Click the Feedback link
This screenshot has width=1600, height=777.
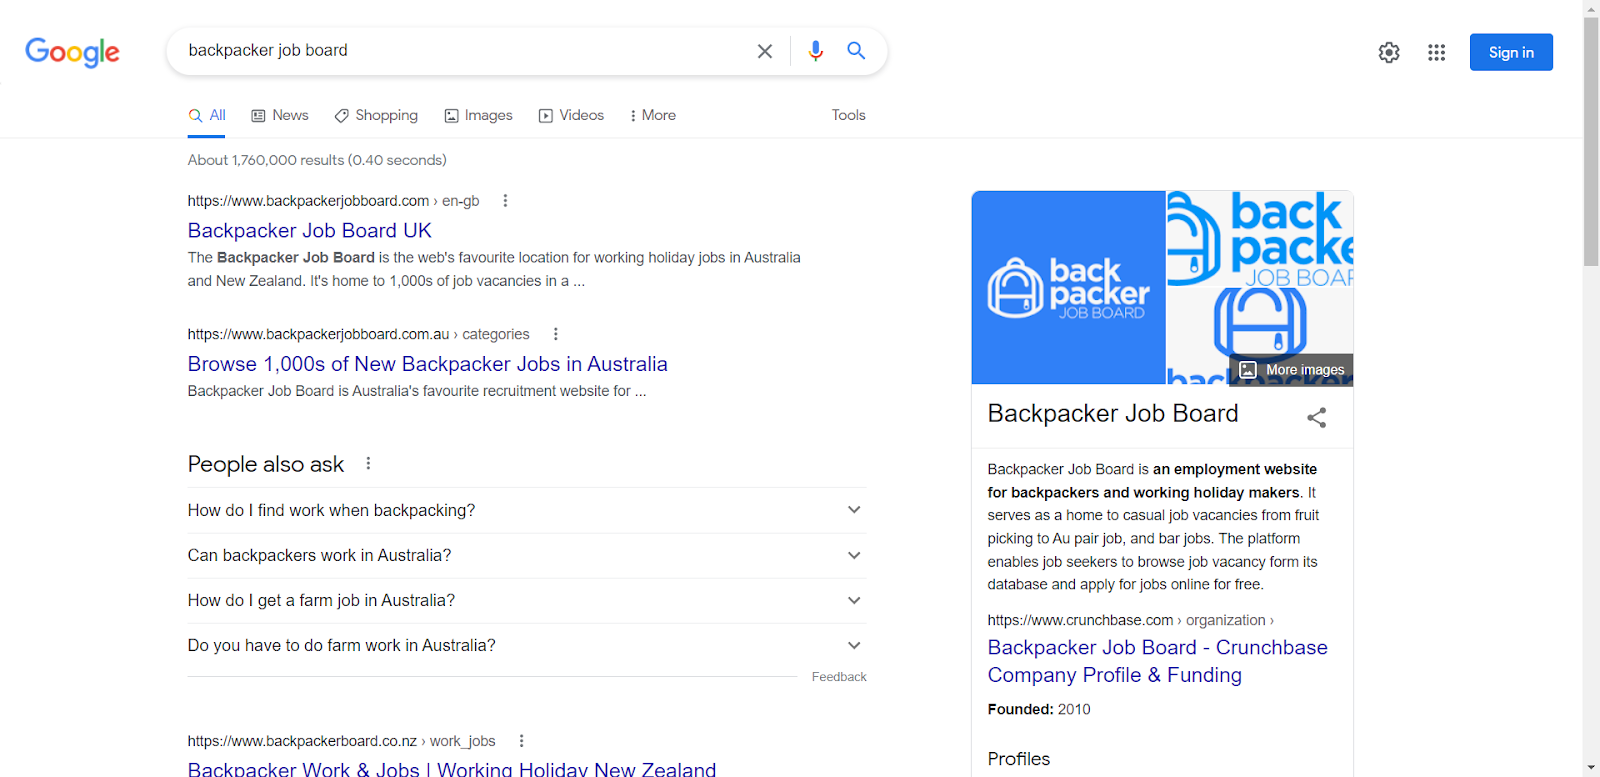pos(839,677)
